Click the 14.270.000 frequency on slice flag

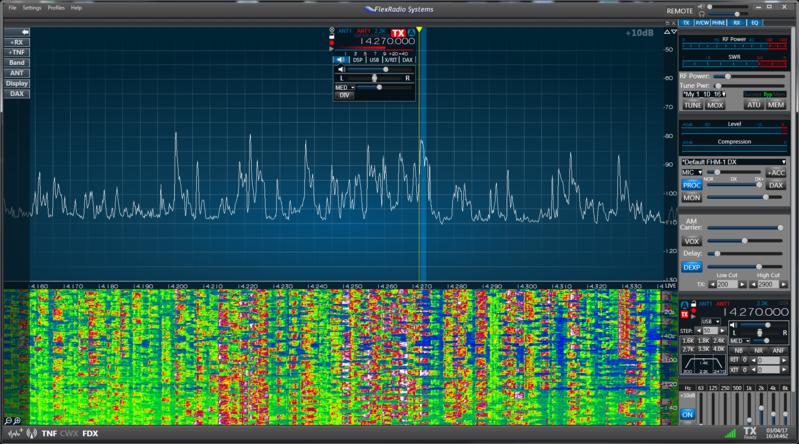click(x=387, y=41)
